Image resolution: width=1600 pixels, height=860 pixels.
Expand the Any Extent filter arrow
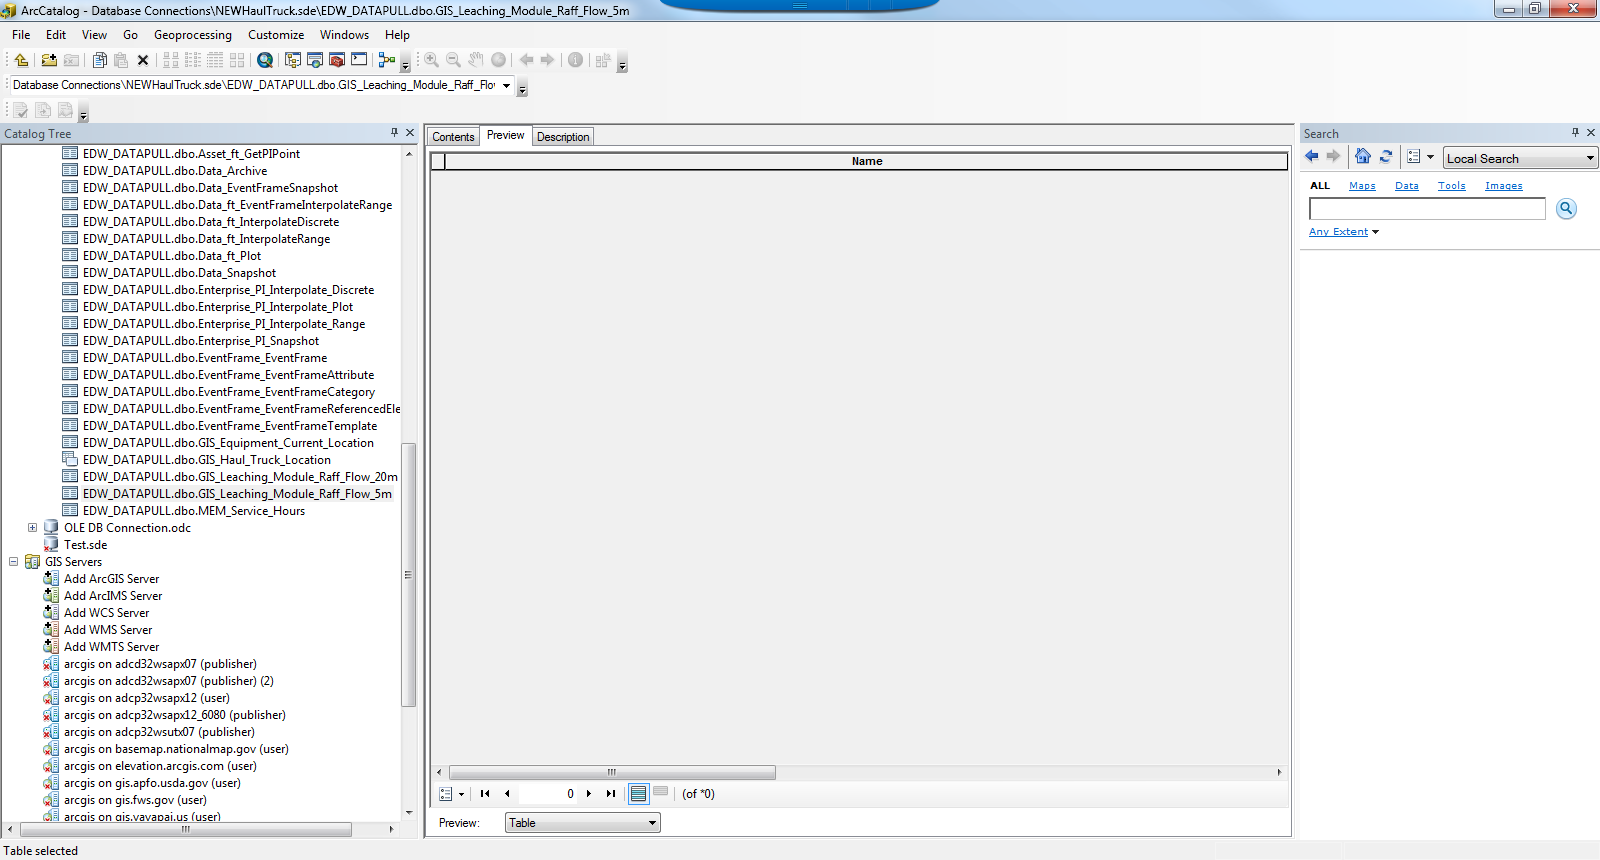1375,232
